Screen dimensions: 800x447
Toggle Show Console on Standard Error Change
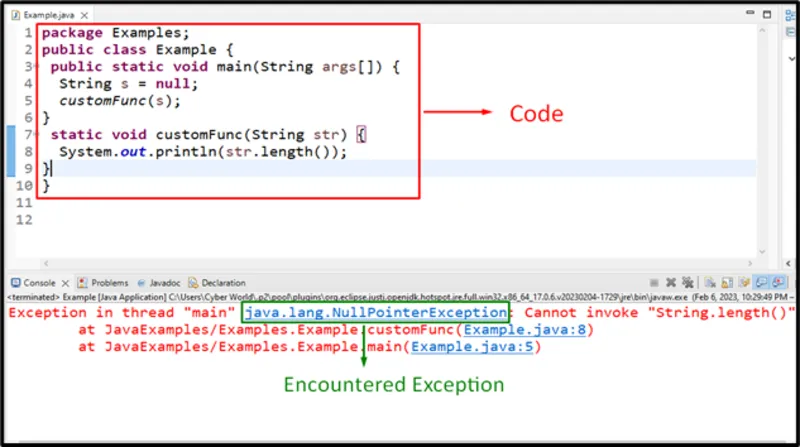tap(778, 282)
